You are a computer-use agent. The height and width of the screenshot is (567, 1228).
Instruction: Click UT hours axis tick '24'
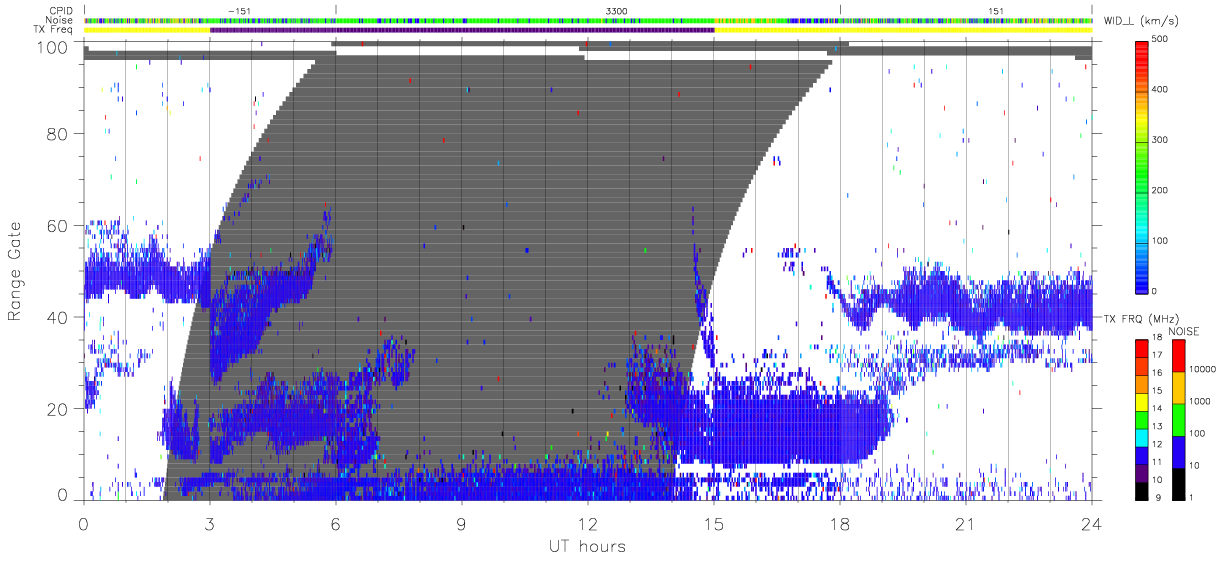pos(1092,523)
